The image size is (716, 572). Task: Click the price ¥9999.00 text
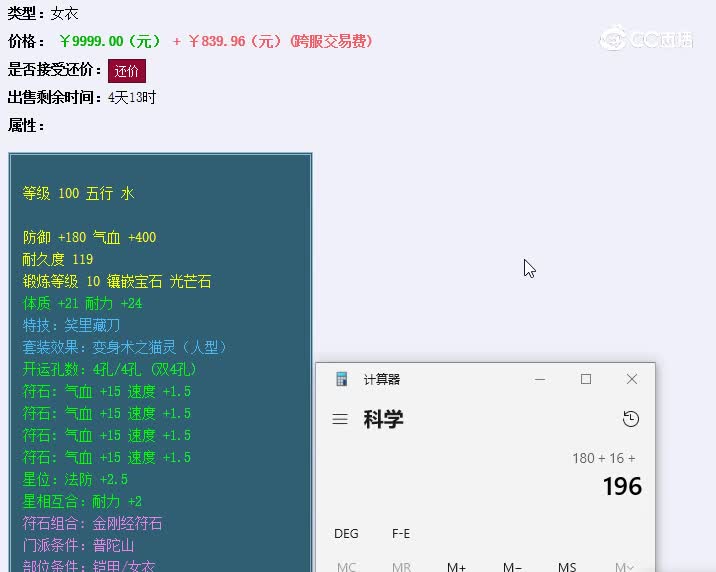110,41
